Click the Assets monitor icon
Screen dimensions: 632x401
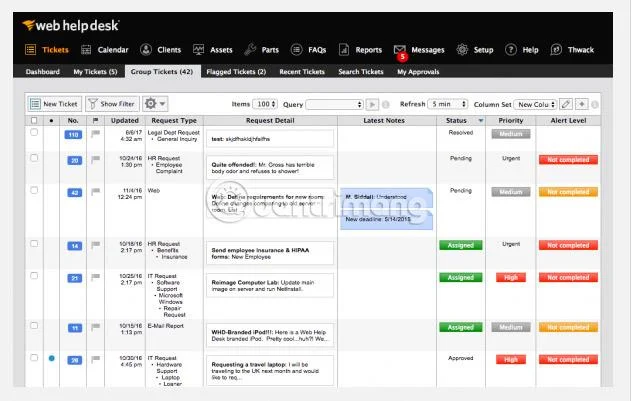click(x=198, y=50)
